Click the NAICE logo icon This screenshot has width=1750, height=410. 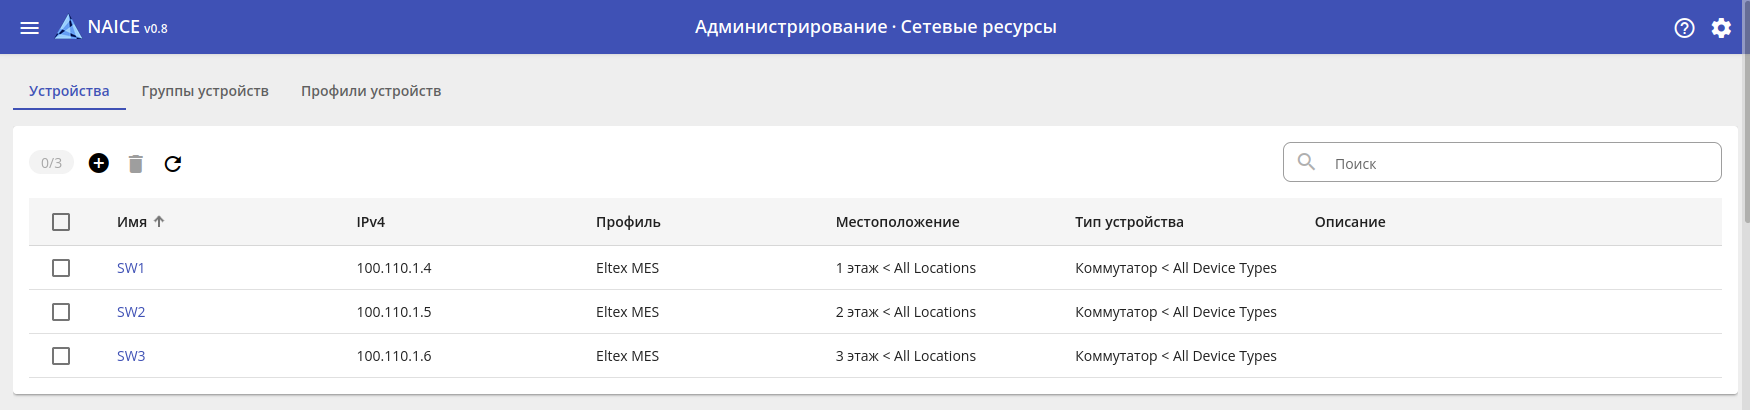click(x=68, y=27)
